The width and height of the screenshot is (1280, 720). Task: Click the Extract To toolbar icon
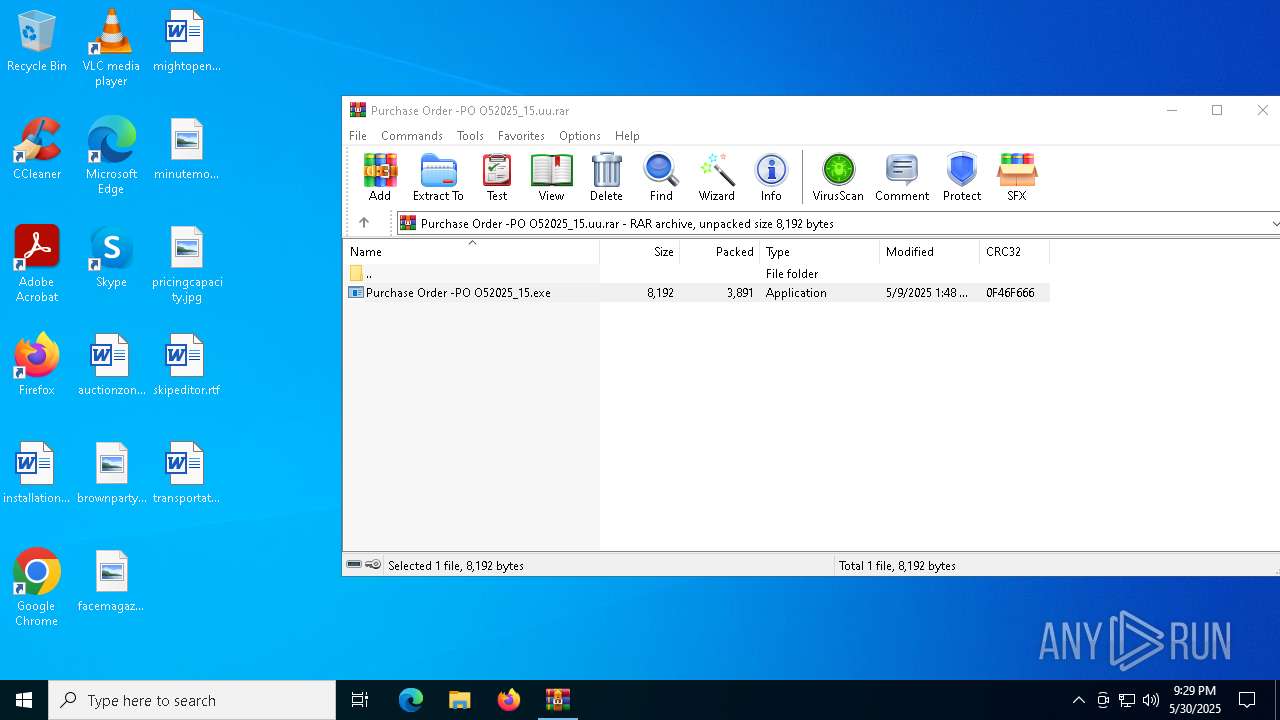coord(438,178)
